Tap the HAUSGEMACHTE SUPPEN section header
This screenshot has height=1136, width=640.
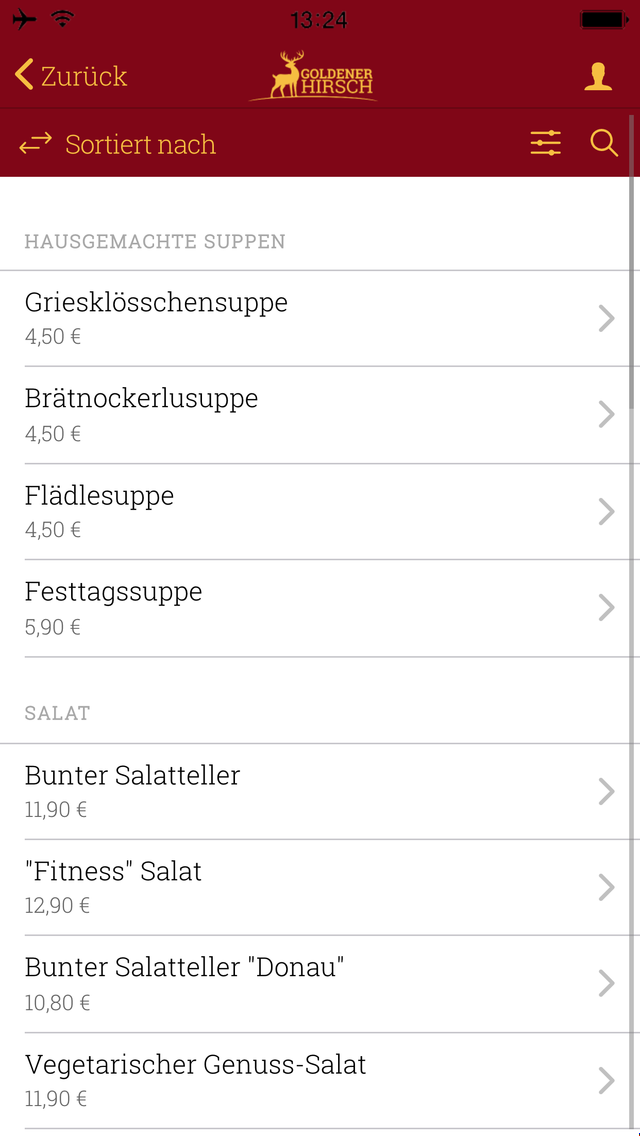[154, 241]
